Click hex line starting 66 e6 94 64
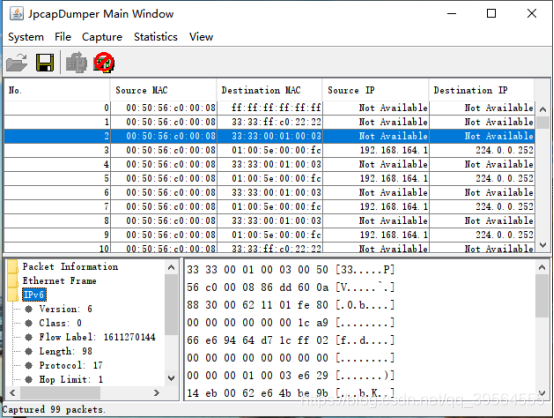Image resolution: width=554 pixels, height=418 pixels. (290, 340)
